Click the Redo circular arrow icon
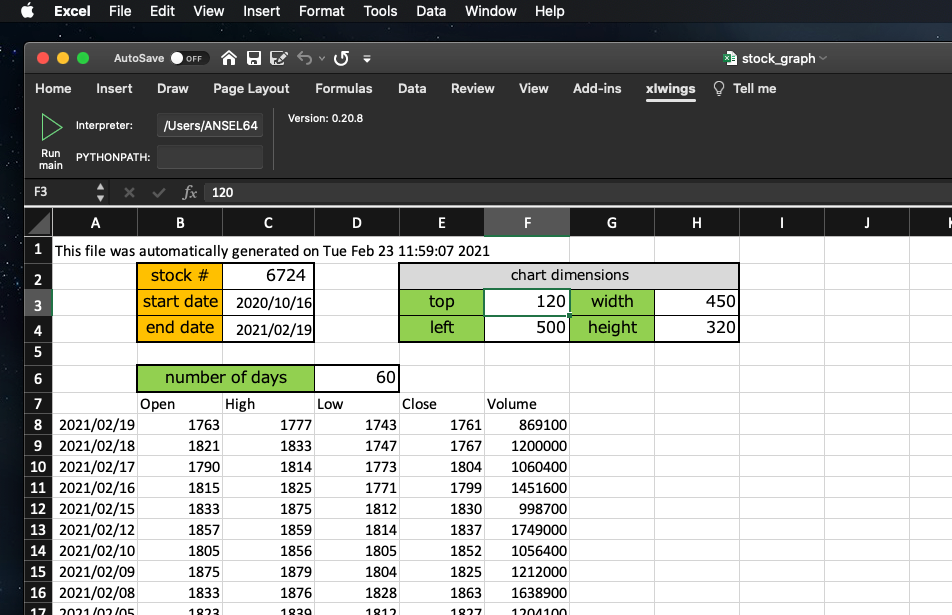Screen dimensions: 952x615 click(341, 58)
